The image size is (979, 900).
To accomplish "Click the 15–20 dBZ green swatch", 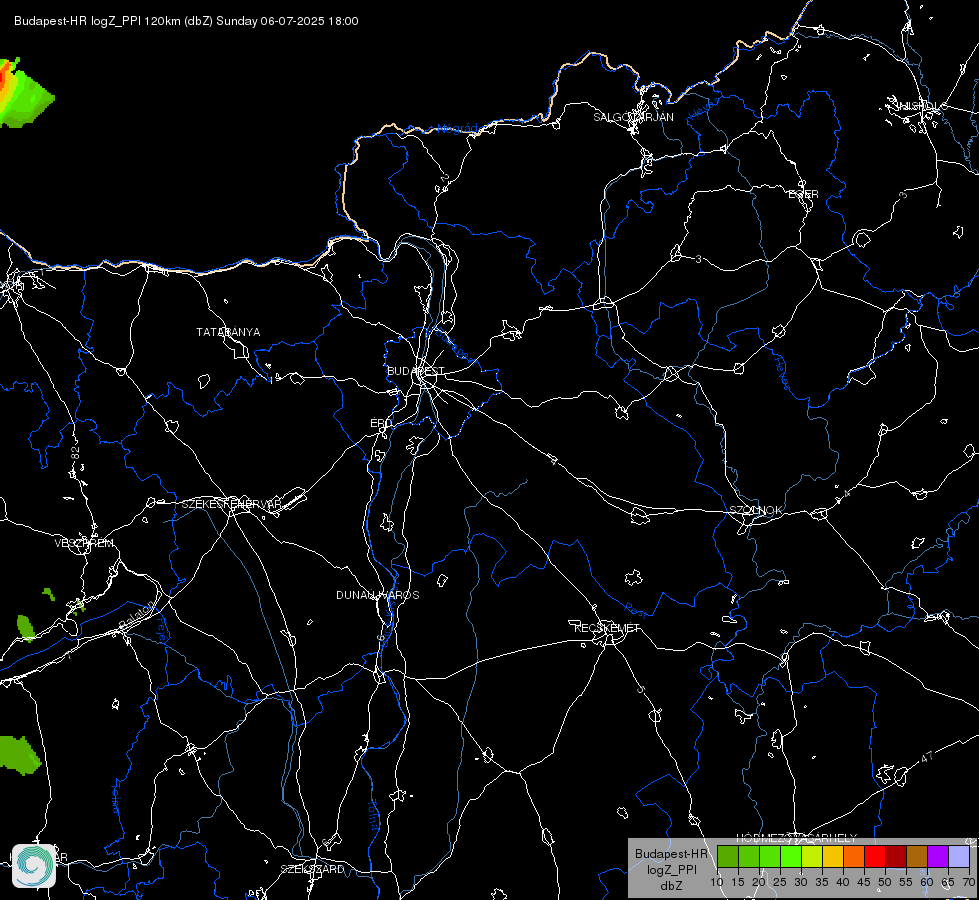I will tap(749, 856).
